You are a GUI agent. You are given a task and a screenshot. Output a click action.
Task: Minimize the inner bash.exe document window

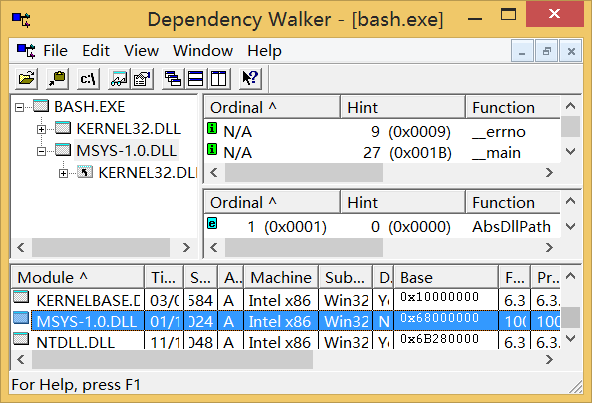click(522, 51)
